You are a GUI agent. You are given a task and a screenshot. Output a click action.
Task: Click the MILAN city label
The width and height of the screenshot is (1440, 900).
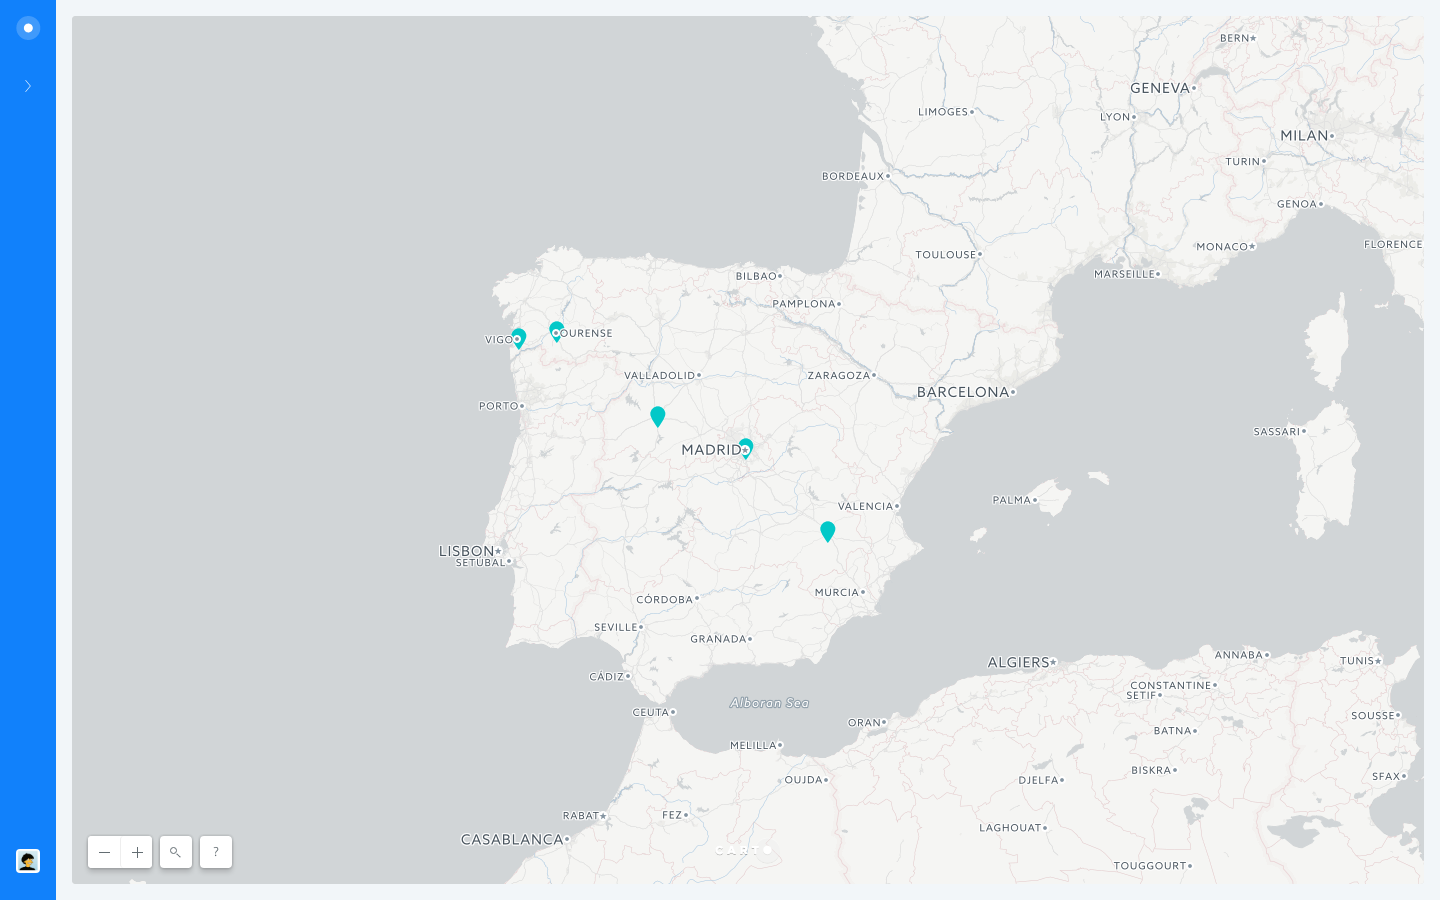click(1304, 136)
